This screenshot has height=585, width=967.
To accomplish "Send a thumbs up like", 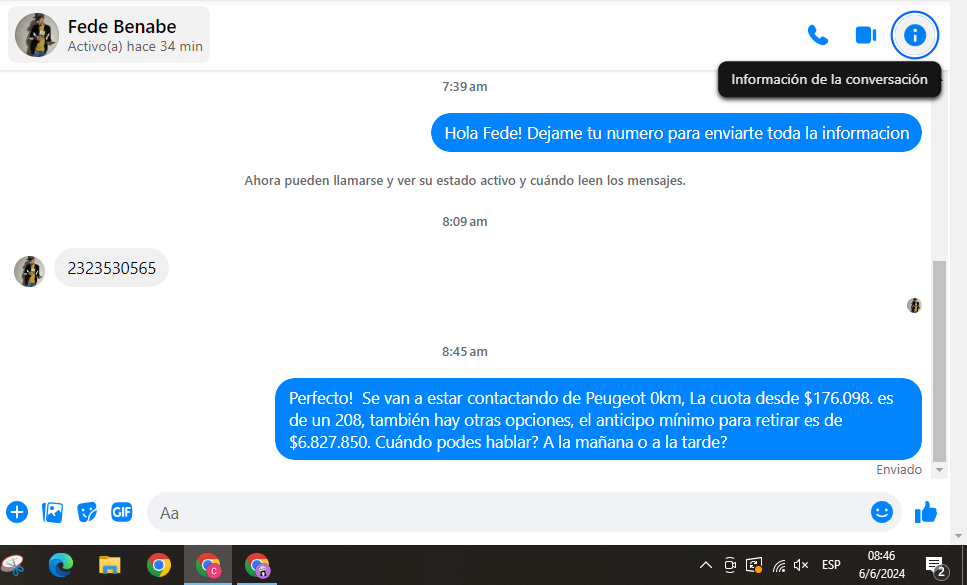I will click(926, 512).
